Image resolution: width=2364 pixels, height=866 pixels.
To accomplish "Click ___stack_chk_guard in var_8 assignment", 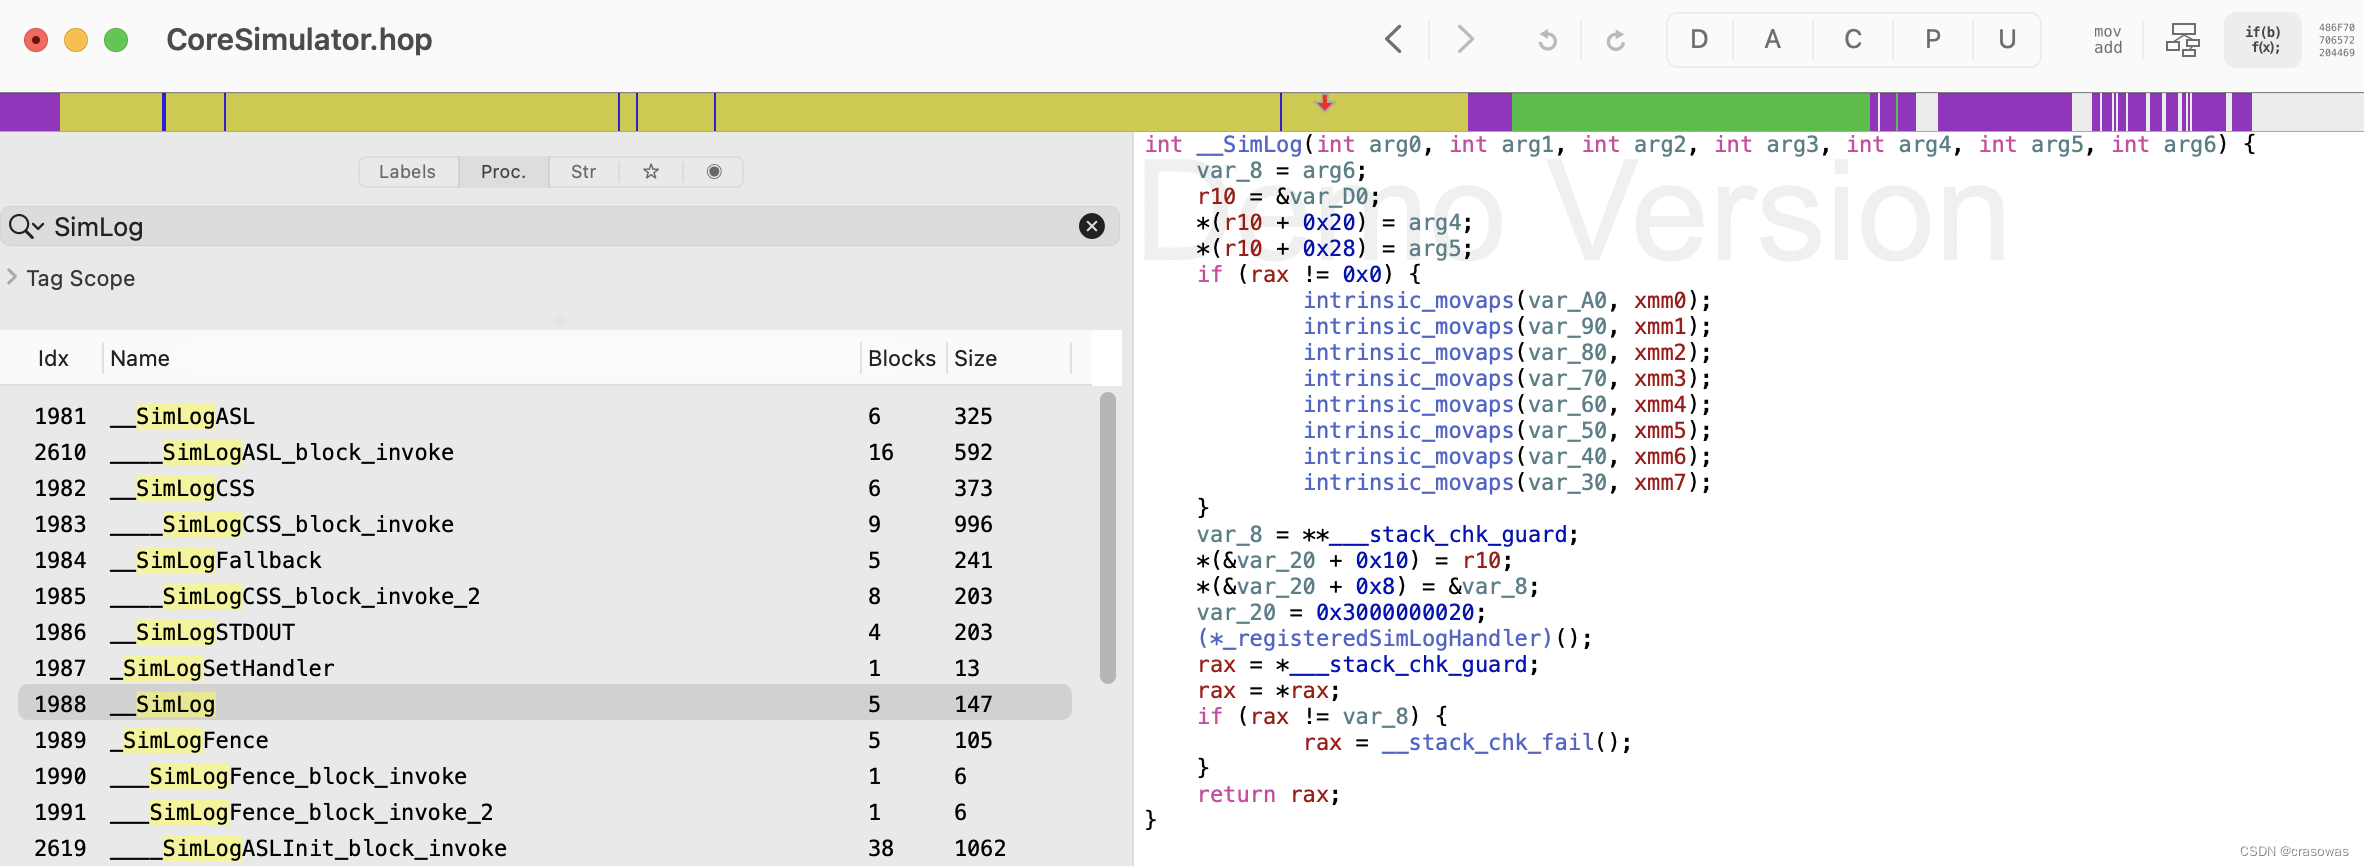I will 1448,534.
